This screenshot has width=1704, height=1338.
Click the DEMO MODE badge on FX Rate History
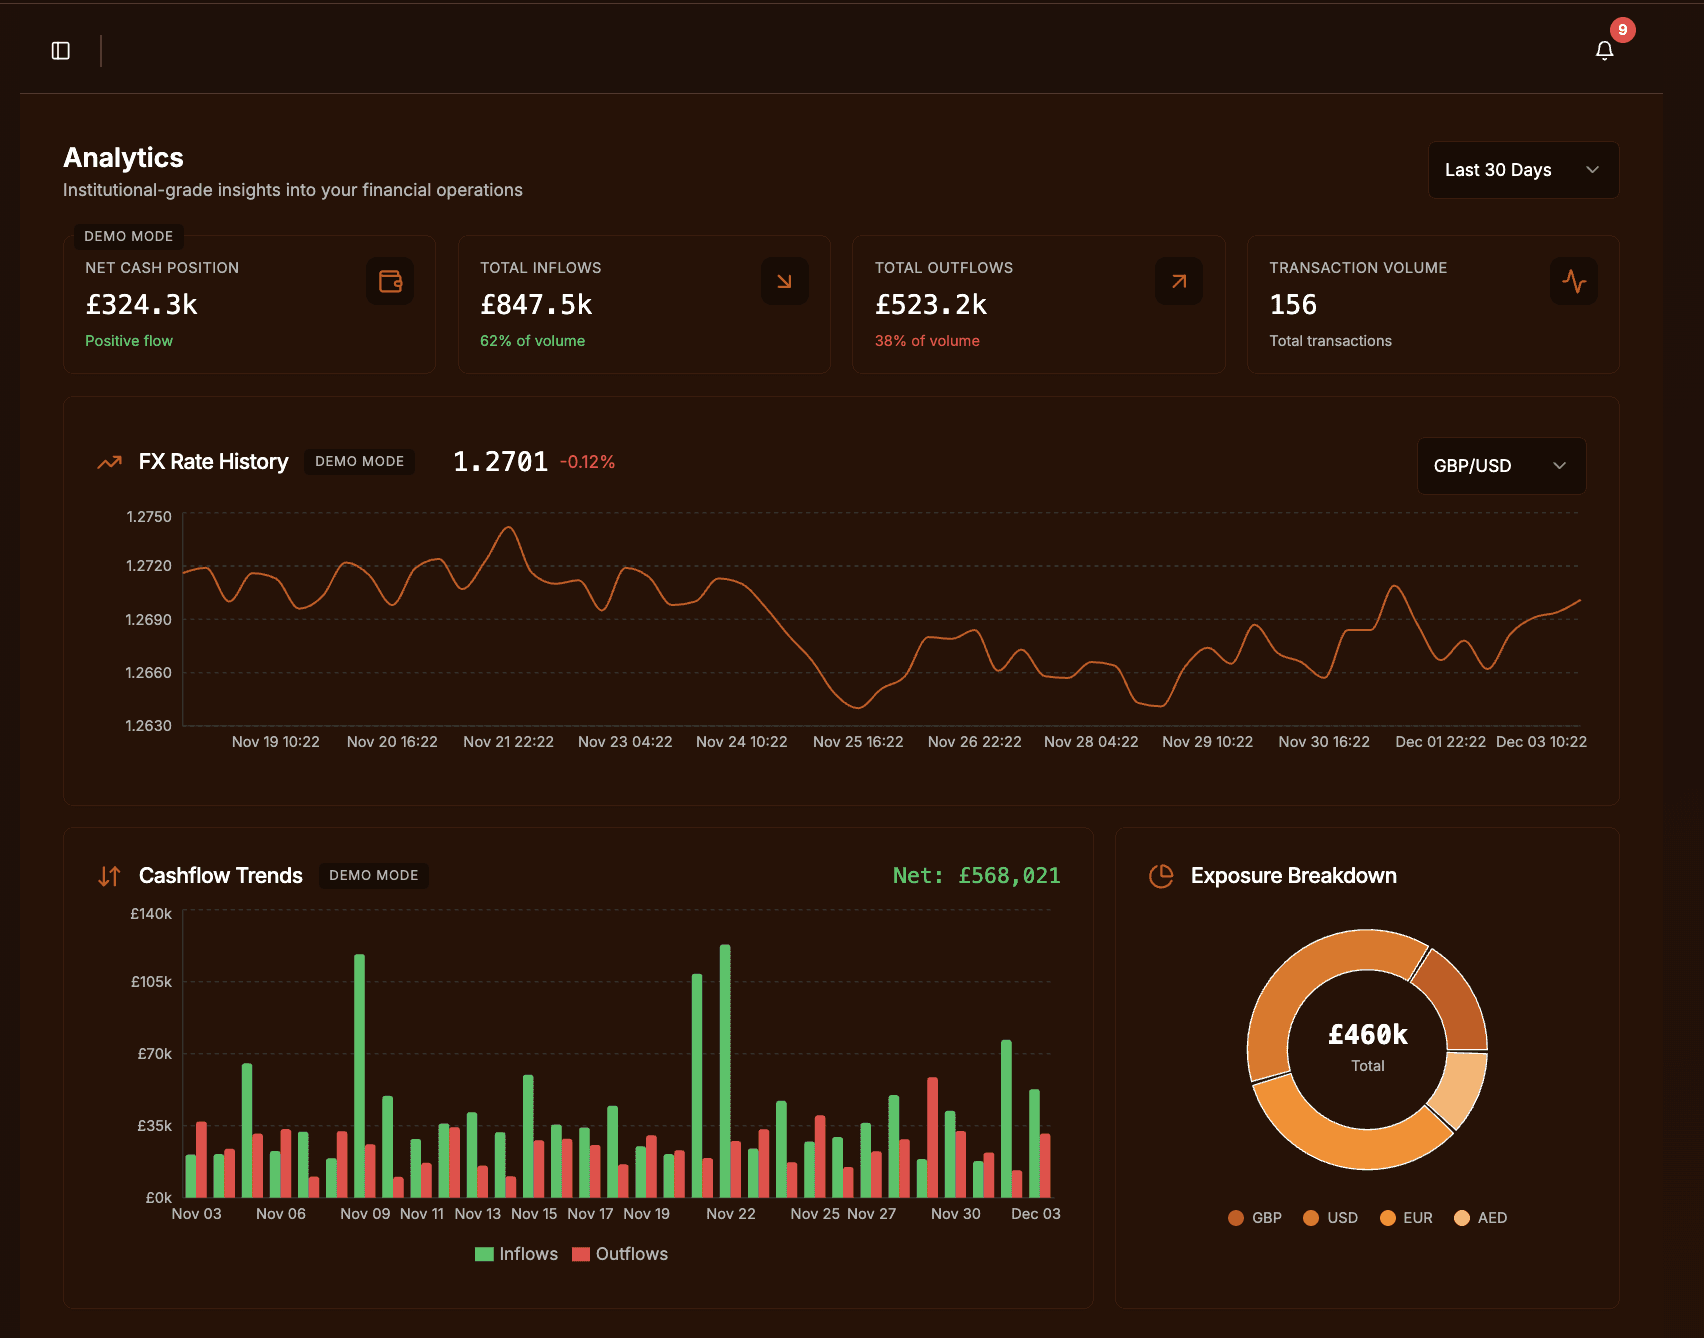pyautogui.click(x=359, y=461)
